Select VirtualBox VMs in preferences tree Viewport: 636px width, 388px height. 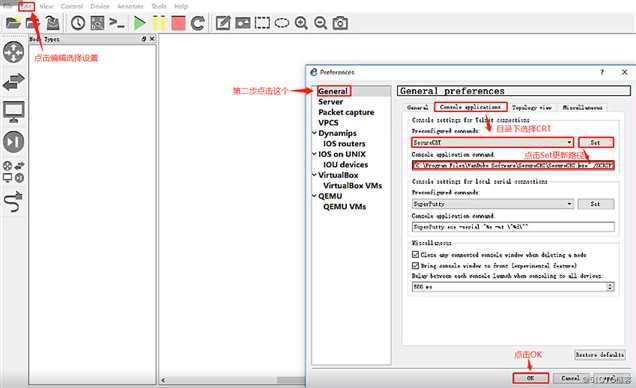point(352,185)
